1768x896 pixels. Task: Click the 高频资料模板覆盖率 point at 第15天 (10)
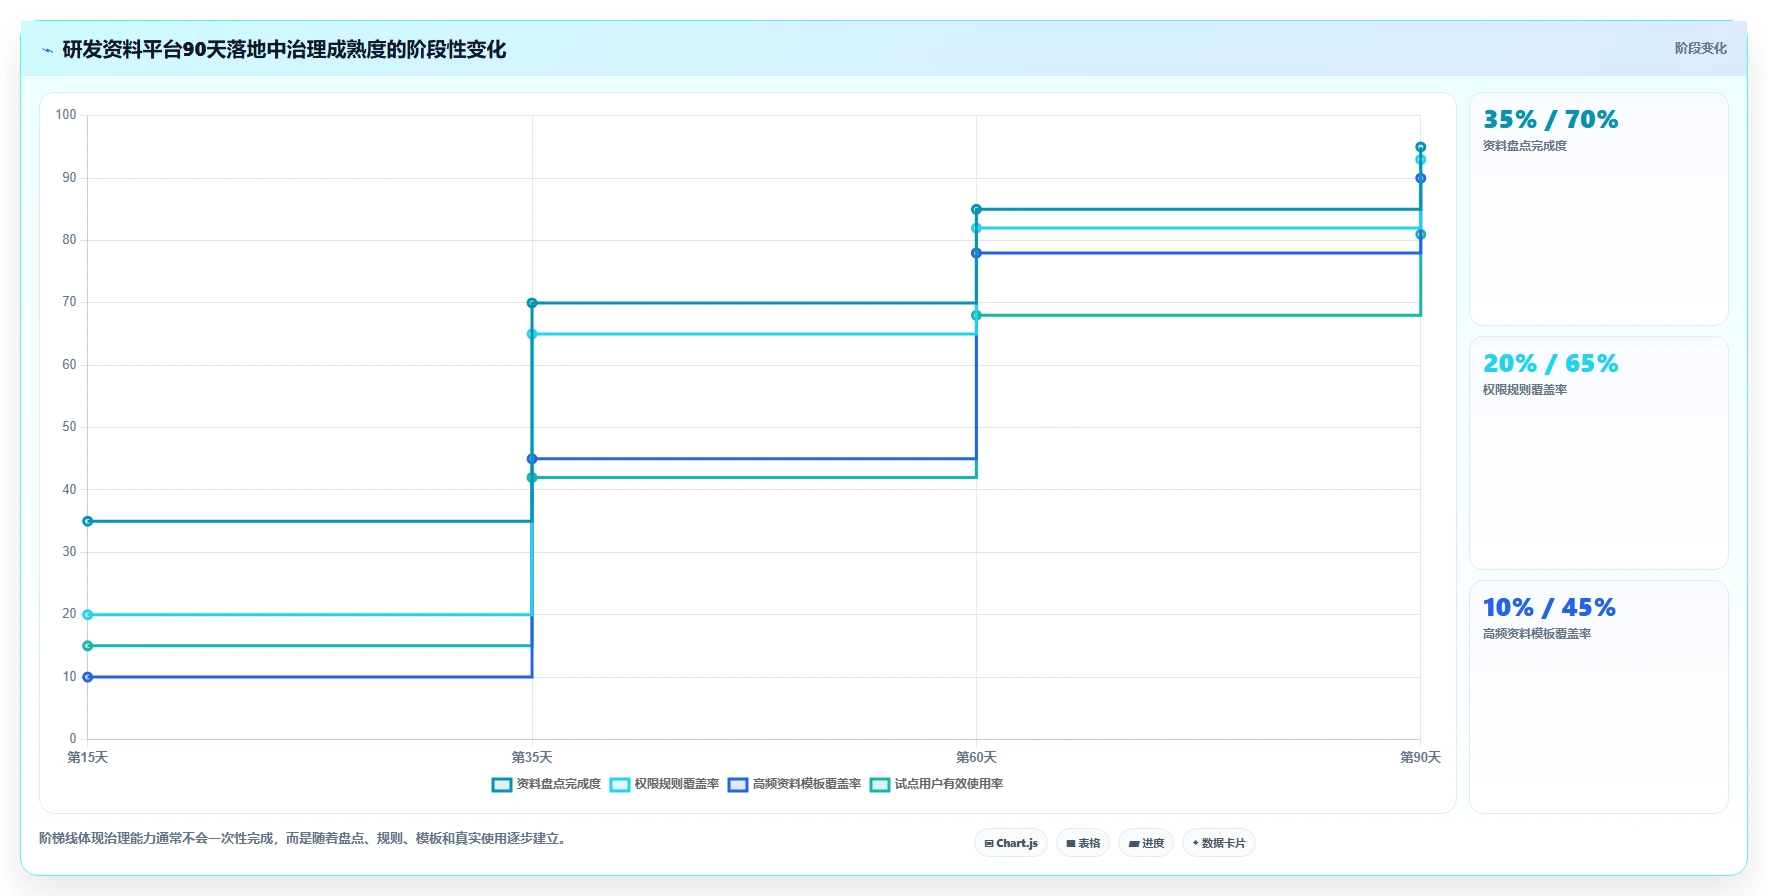pos(88,677)
